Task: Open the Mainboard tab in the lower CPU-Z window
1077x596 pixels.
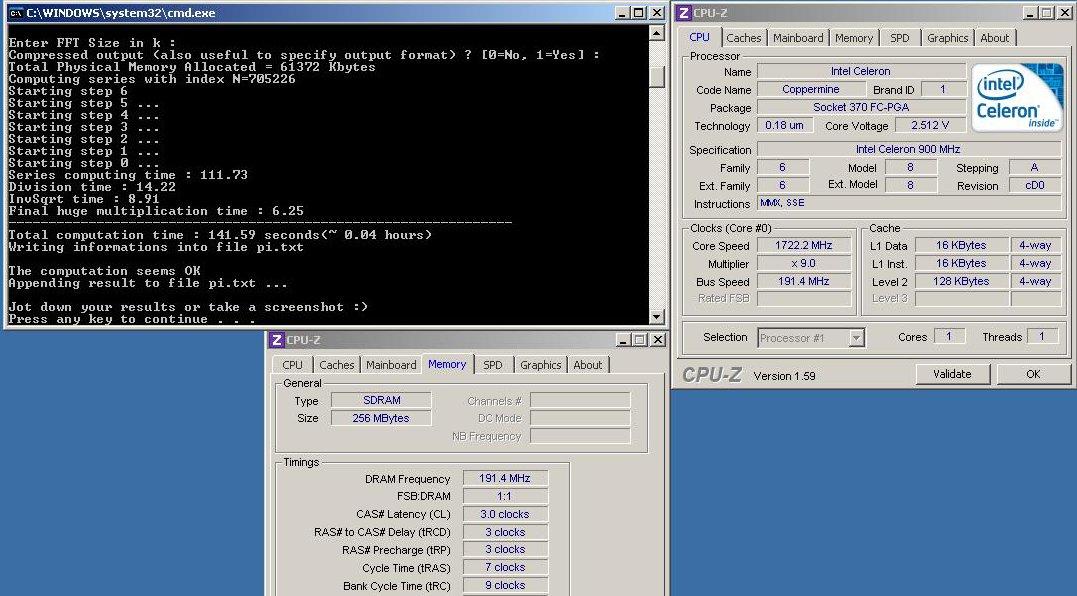Action: click(391, 365)
